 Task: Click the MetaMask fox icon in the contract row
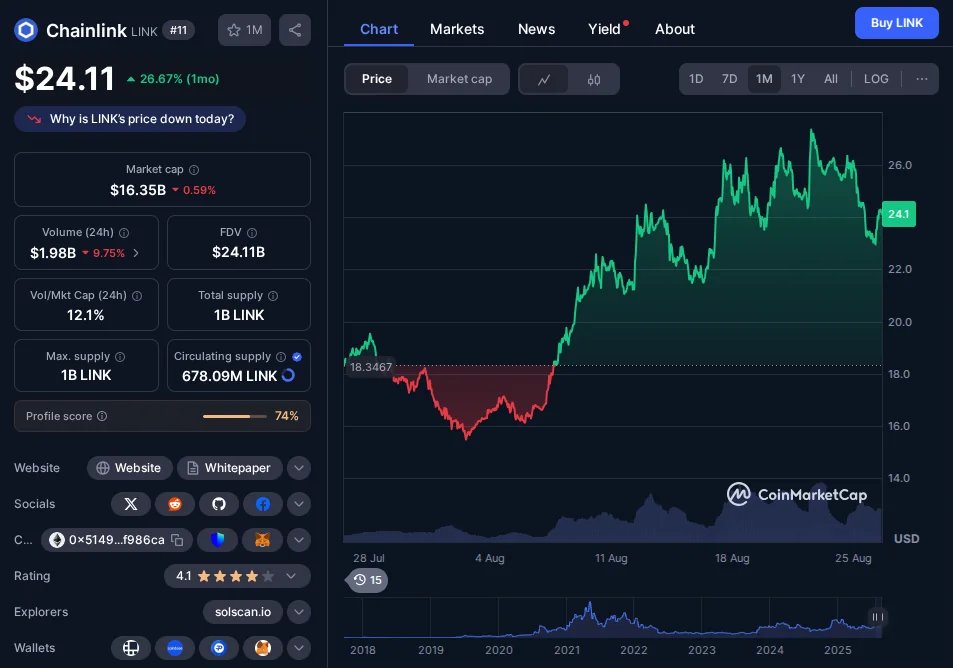[x=262, y=540]
